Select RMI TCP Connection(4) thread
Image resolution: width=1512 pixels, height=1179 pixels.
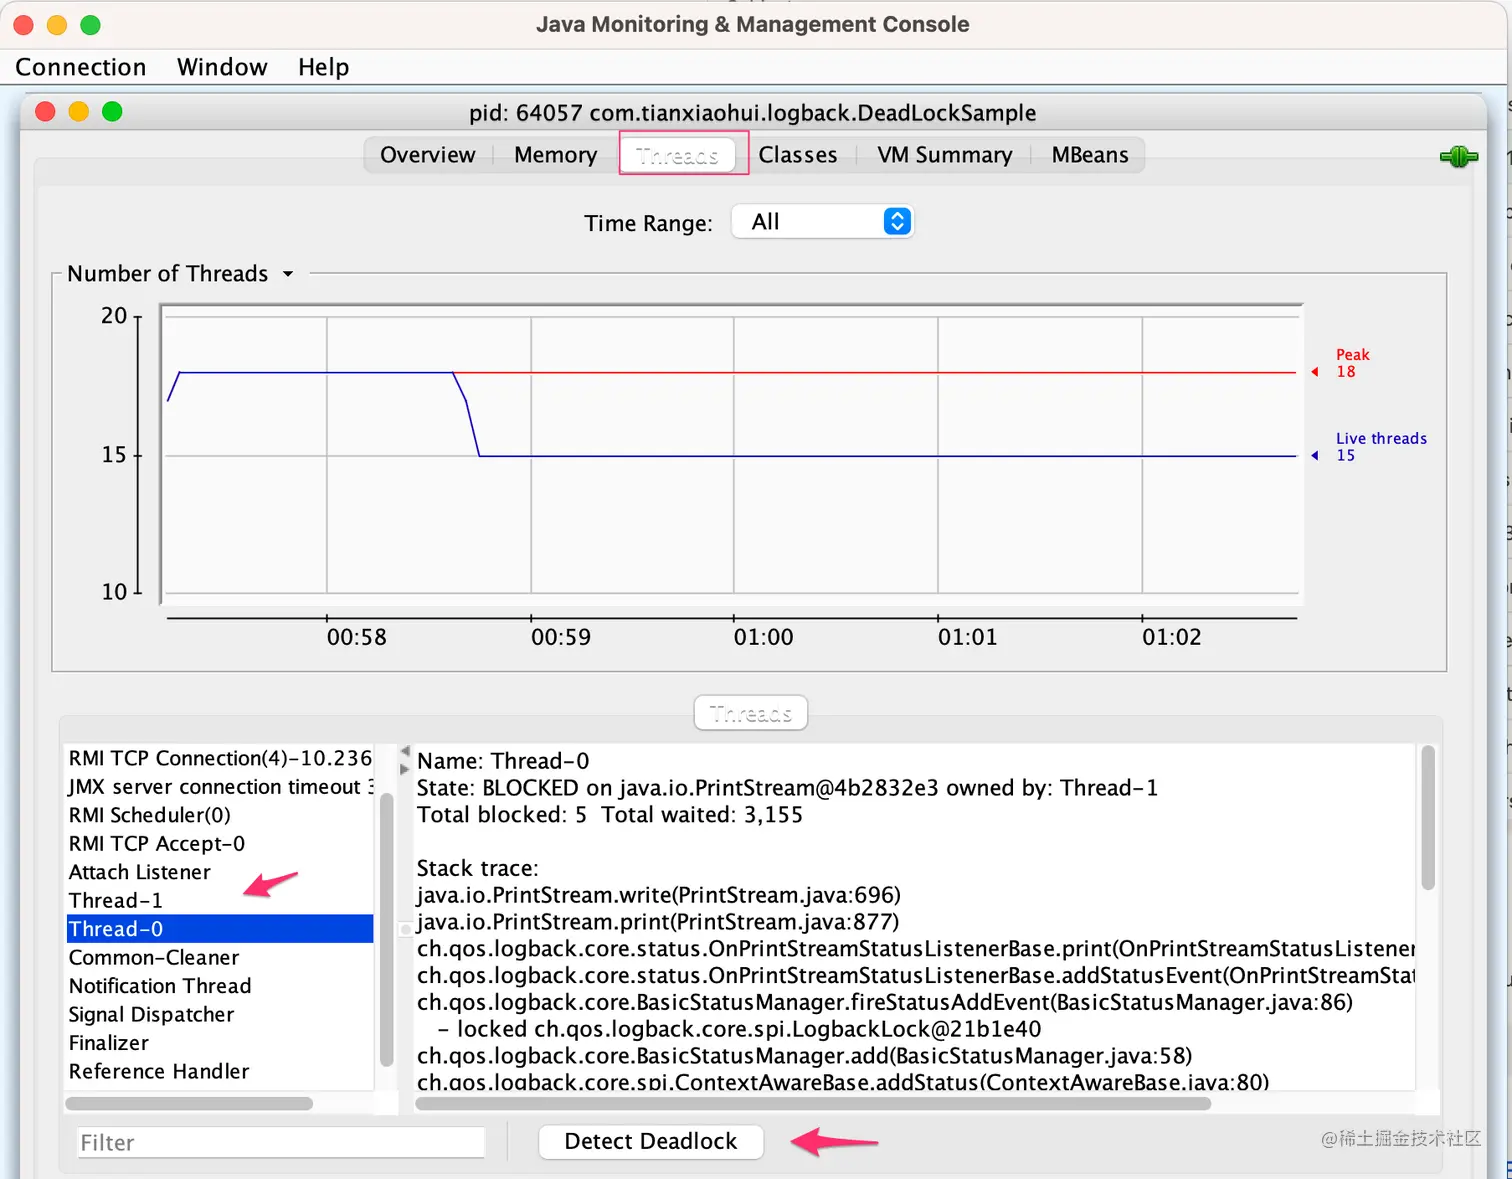point(220,758)
